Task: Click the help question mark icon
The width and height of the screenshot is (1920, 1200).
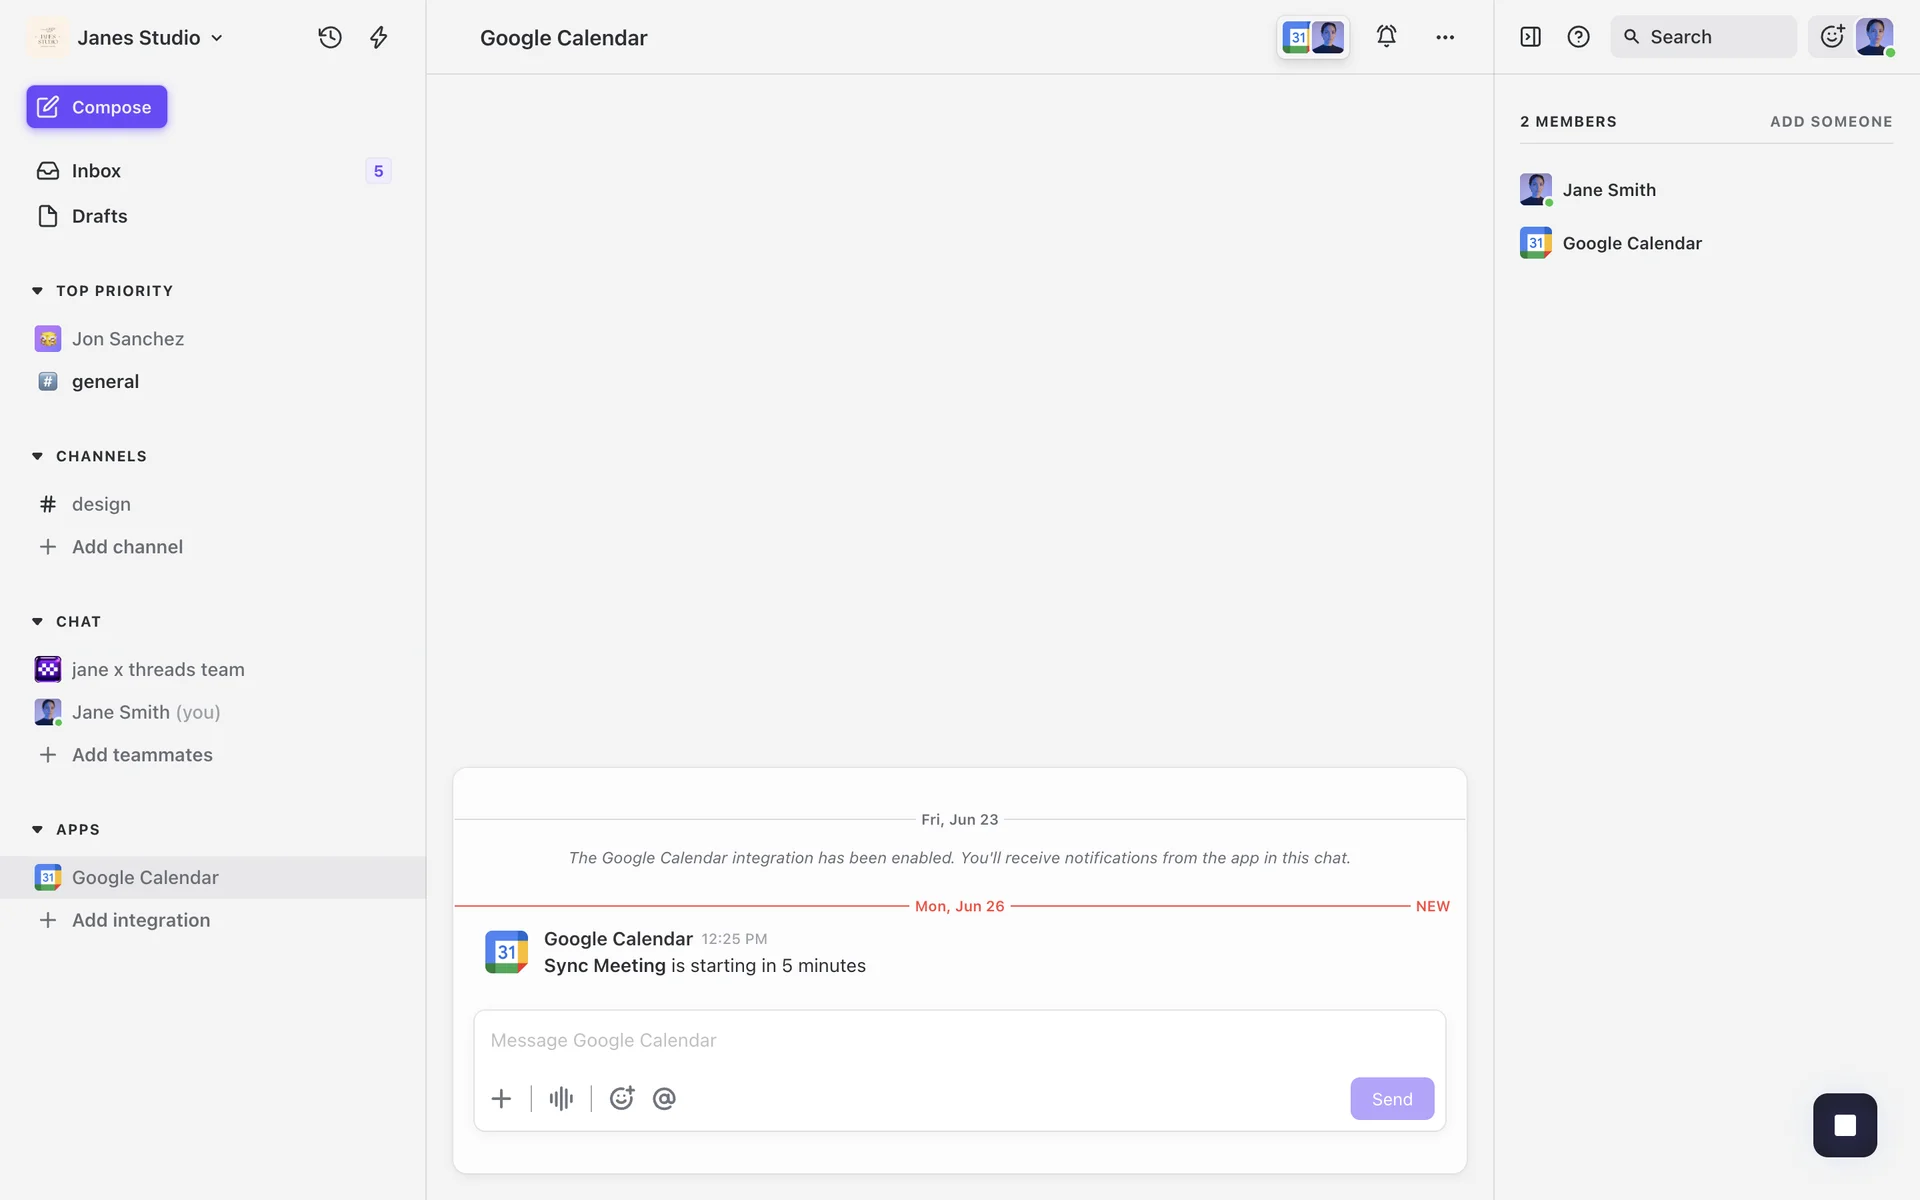Action: [1578, 37]
